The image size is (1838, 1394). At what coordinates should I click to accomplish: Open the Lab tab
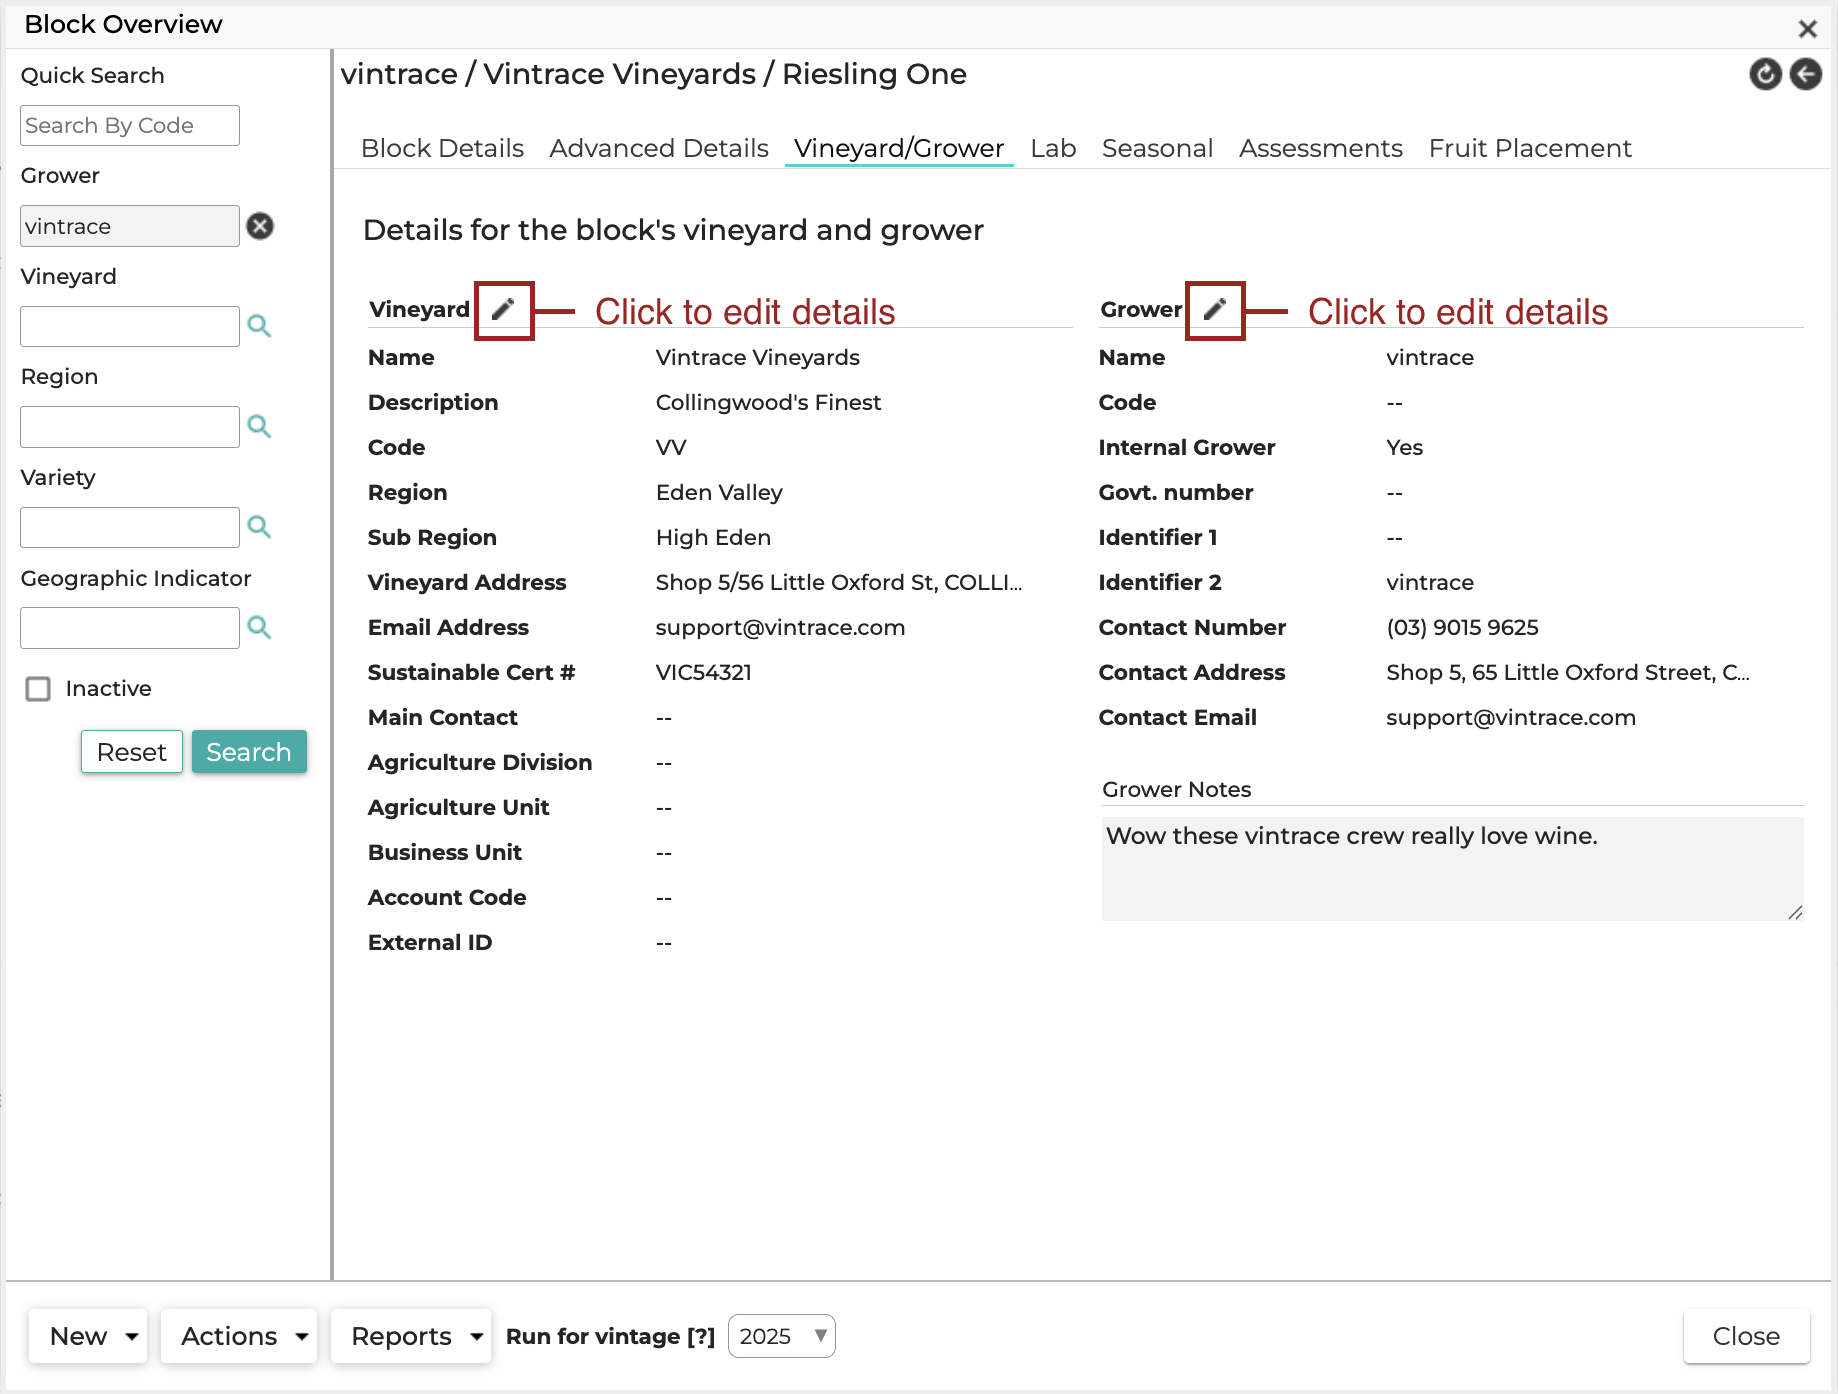tap(1053, 148)
